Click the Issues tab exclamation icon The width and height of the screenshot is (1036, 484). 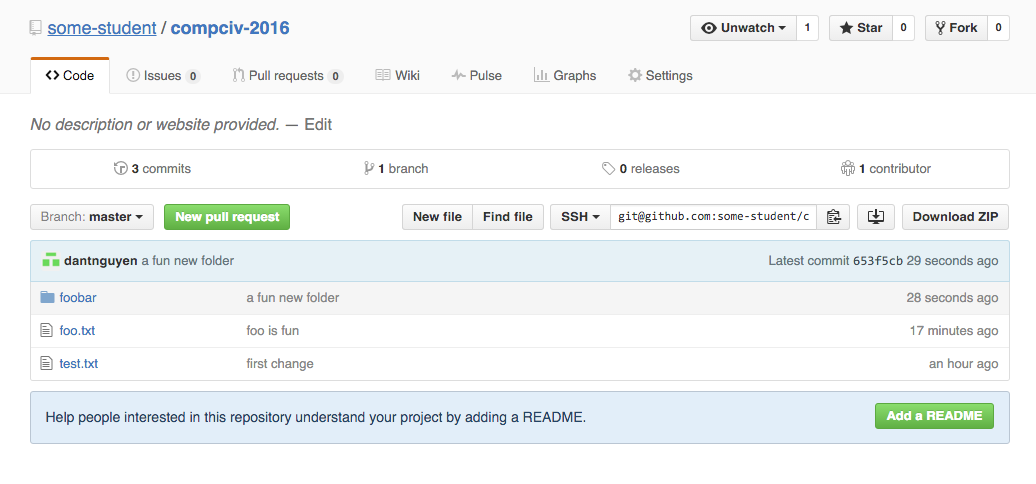click(x=133, y=76)
